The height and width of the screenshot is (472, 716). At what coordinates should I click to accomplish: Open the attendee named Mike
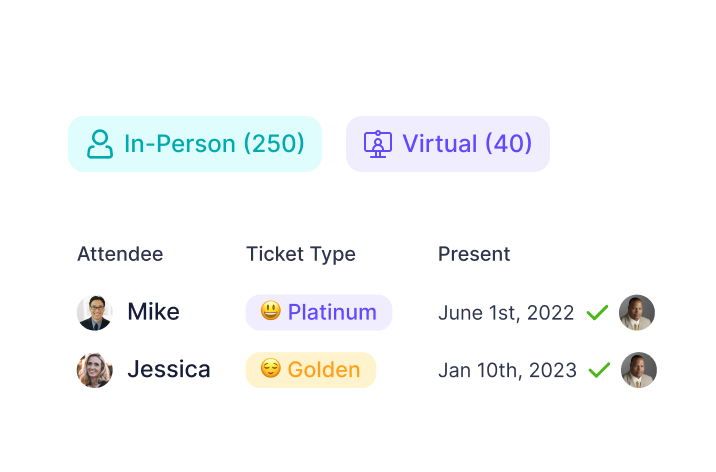pos(153,312)
